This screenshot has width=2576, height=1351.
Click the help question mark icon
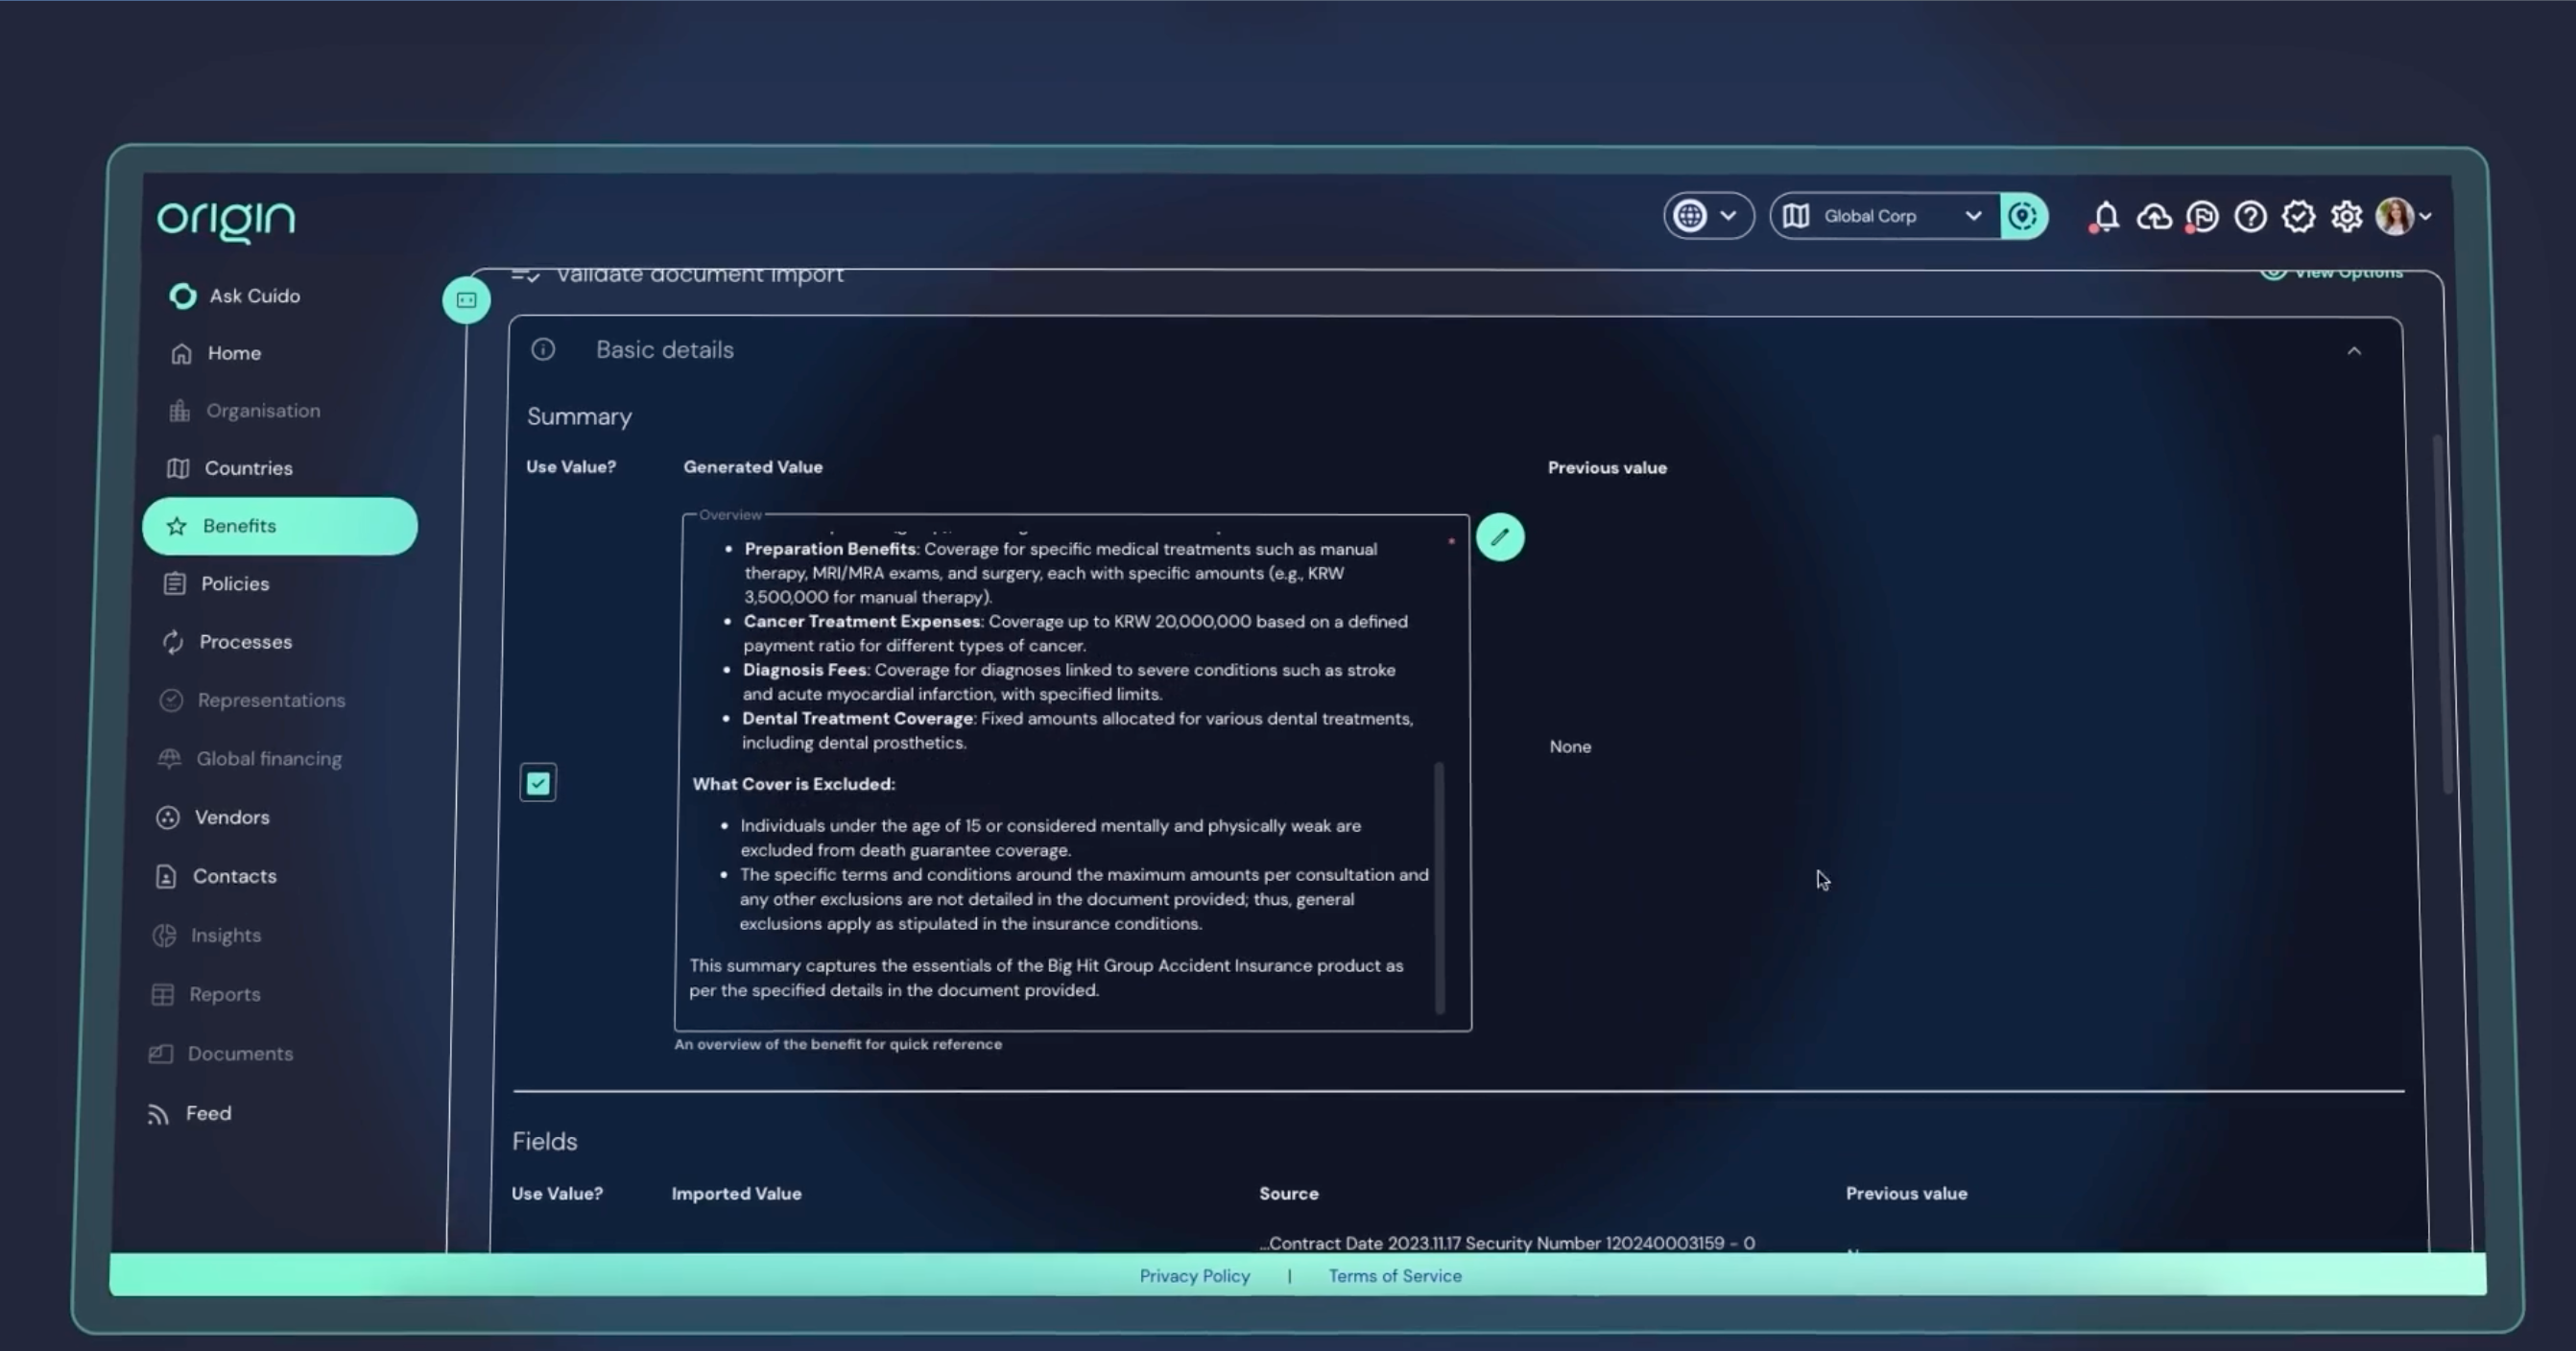pos(2250,216)
